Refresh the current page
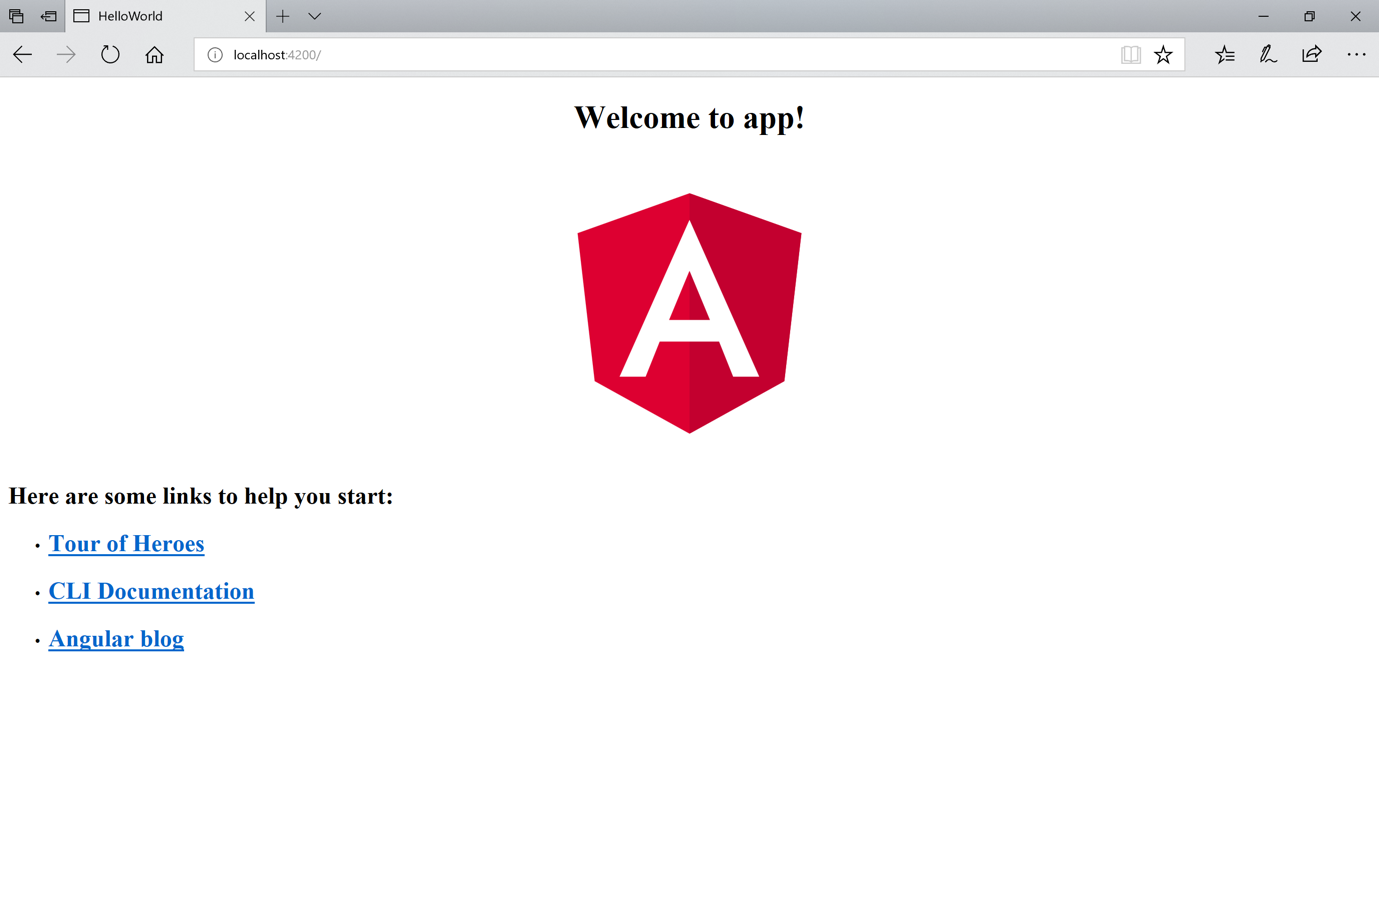The width and height of the screenshot is (1379, 902). [x=110, y=55]
